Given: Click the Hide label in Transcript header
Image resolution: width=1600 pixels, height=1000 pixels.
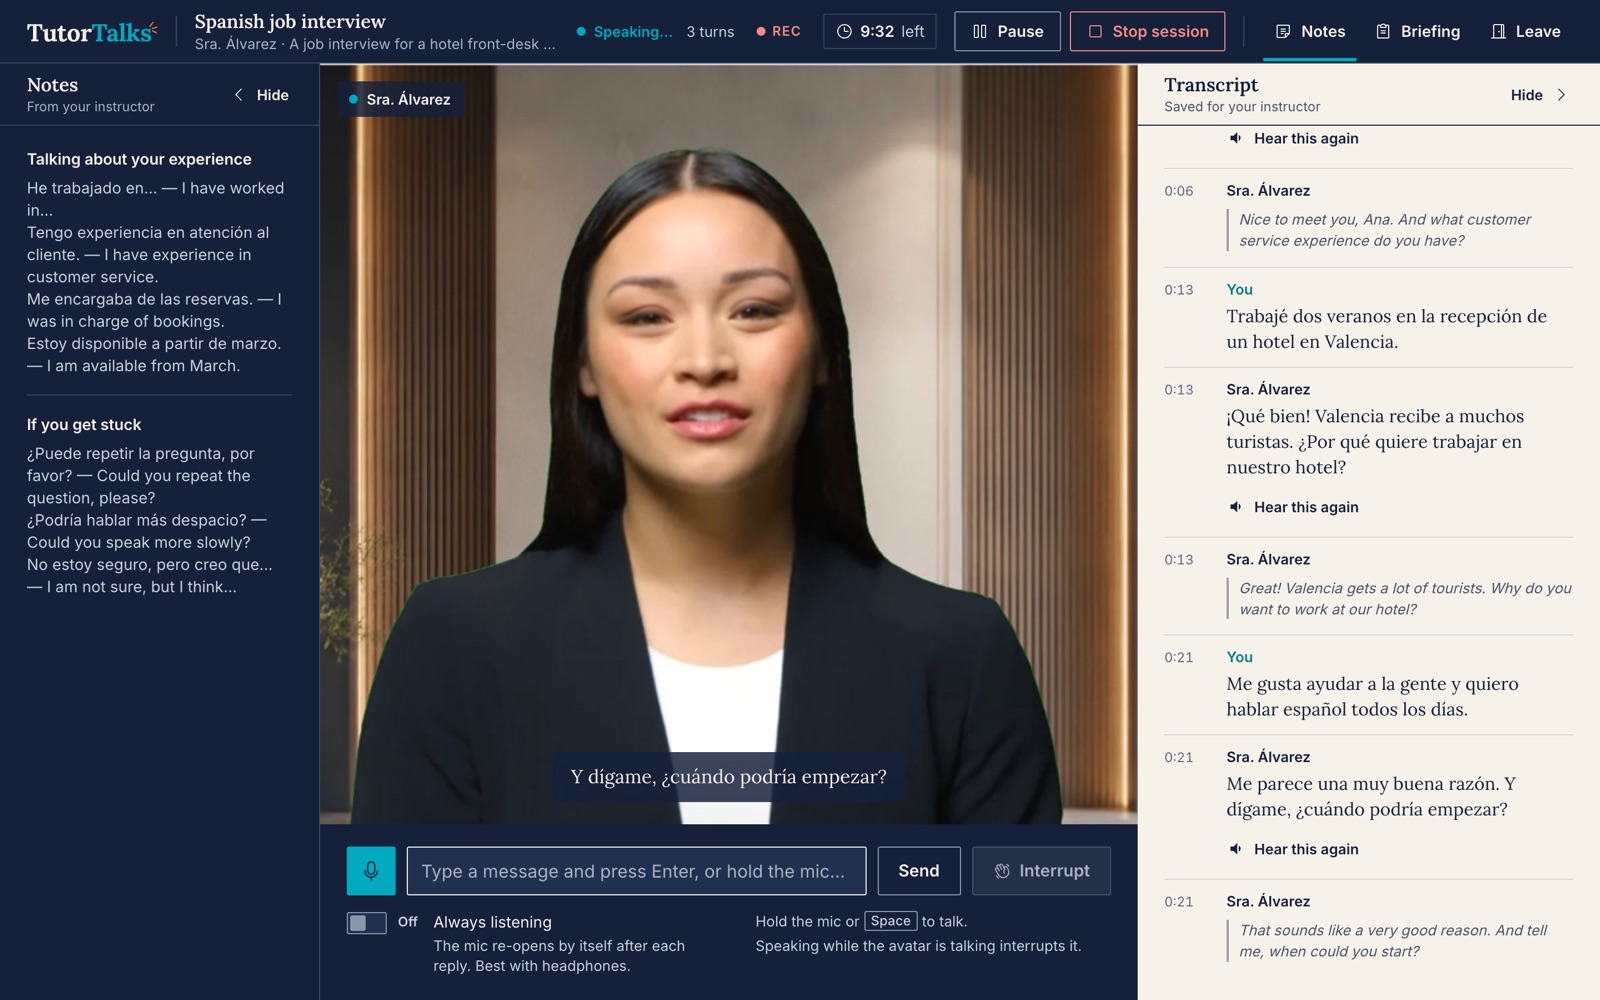Looking at the screenshot, I should coord(1526,95).
